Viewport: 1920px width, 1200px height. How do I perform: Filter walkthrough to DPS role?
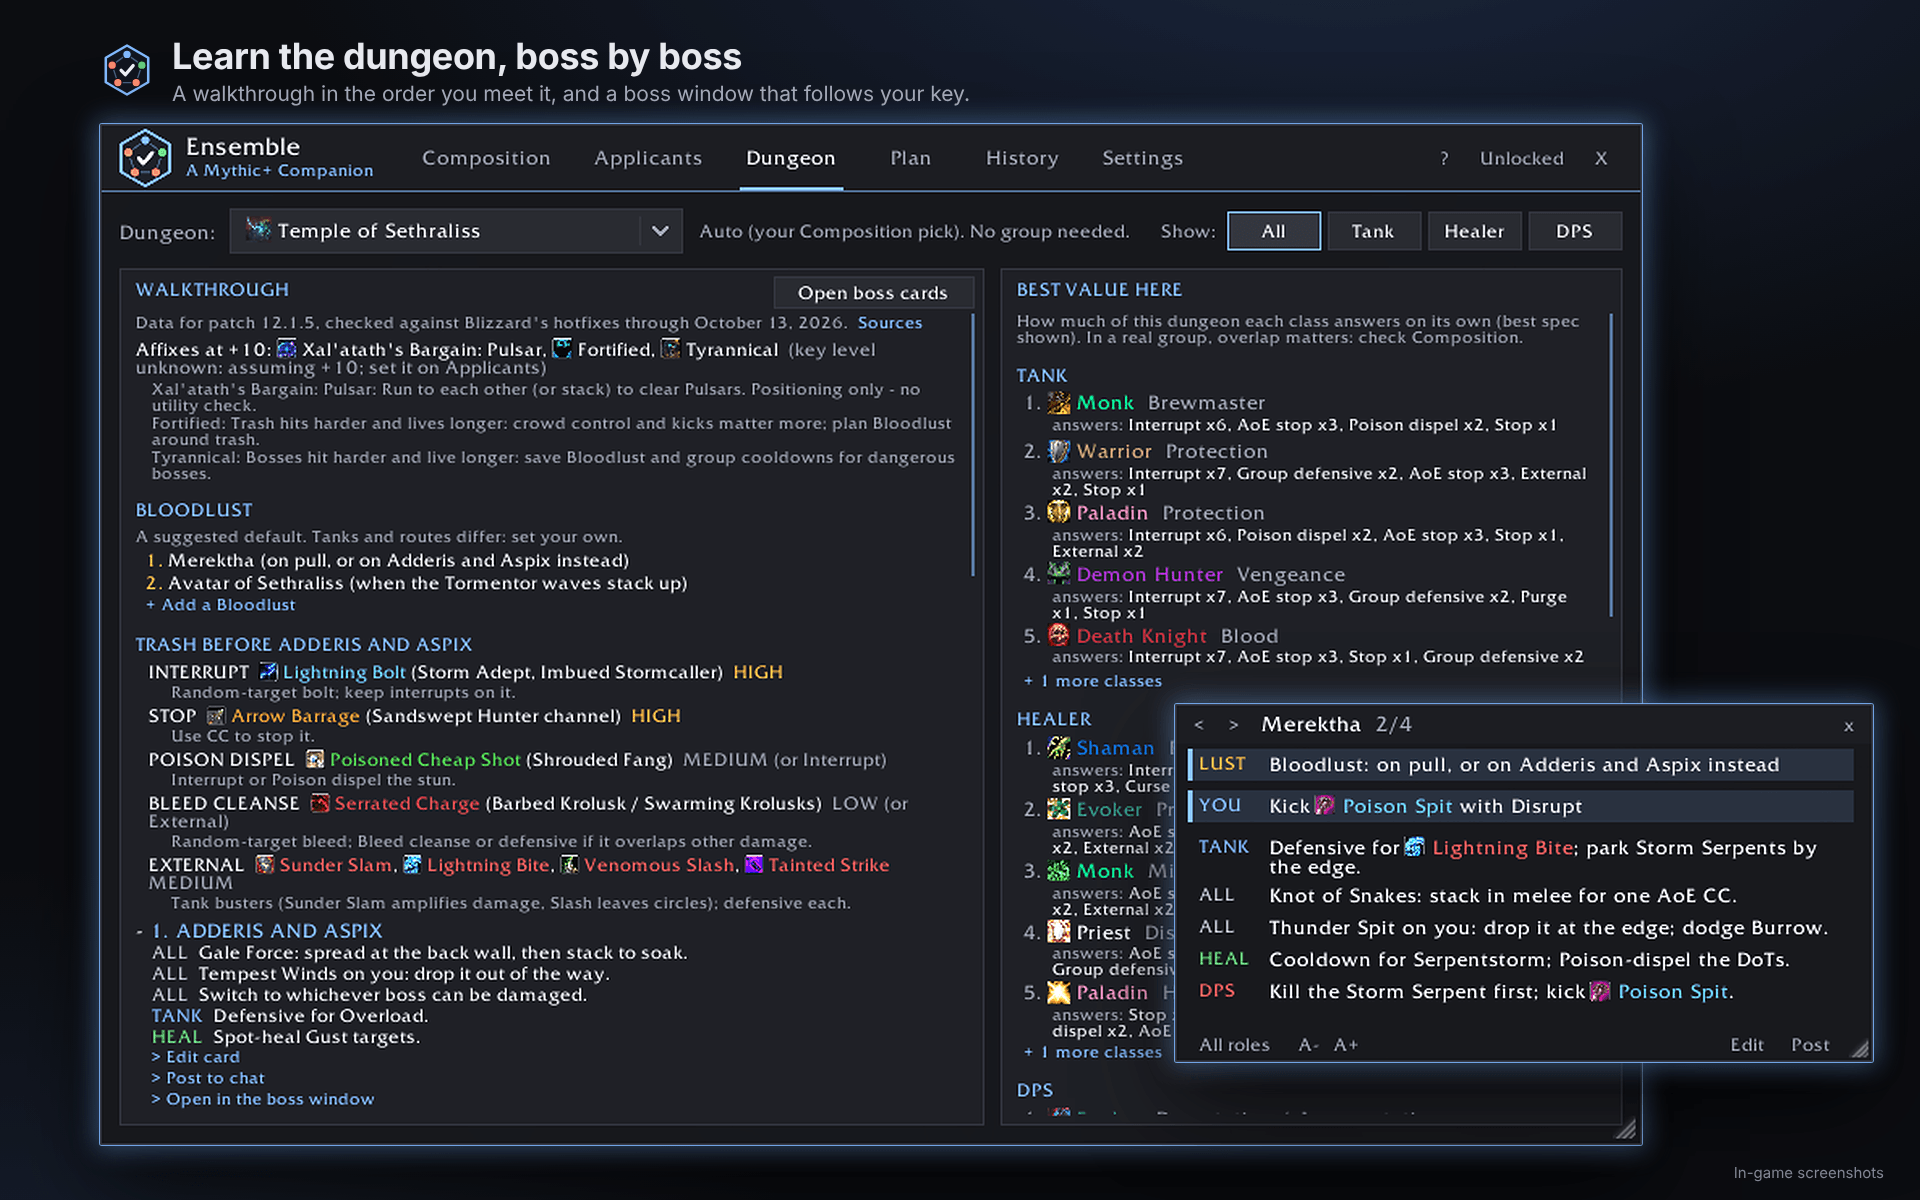[x=1574, y=231]
